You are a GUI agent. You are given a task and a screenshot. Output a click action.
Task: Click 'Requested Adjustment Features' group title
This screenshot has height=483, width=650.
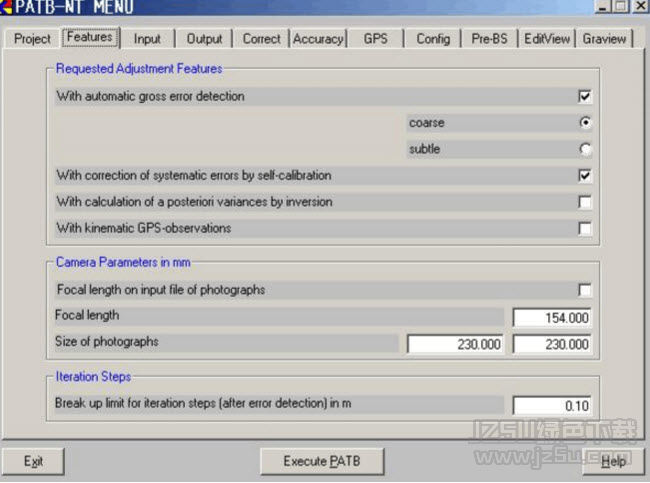tap(139, 69)
